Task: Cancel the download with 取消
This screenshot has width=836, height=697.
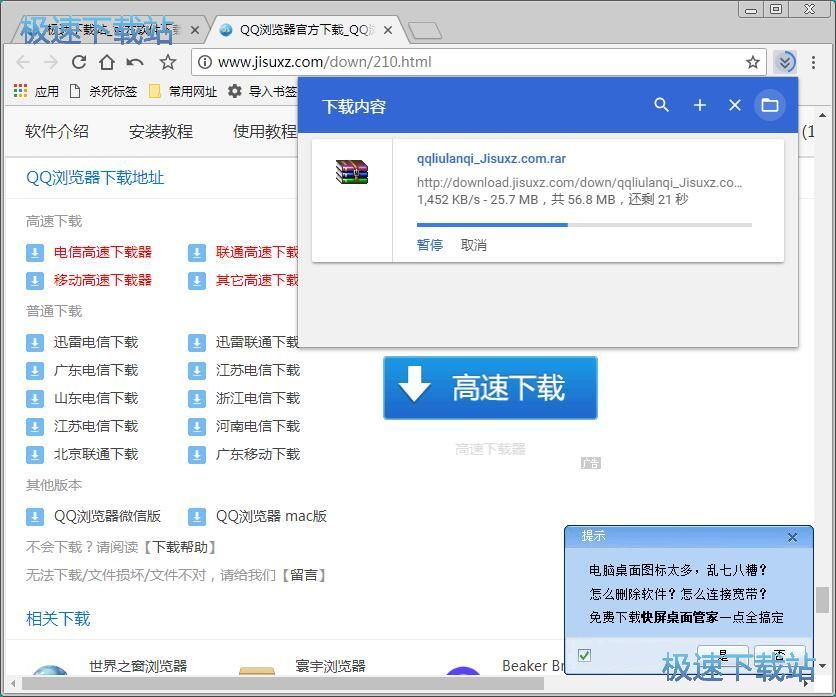Action: pyautogui.click(x=474, y=245)
